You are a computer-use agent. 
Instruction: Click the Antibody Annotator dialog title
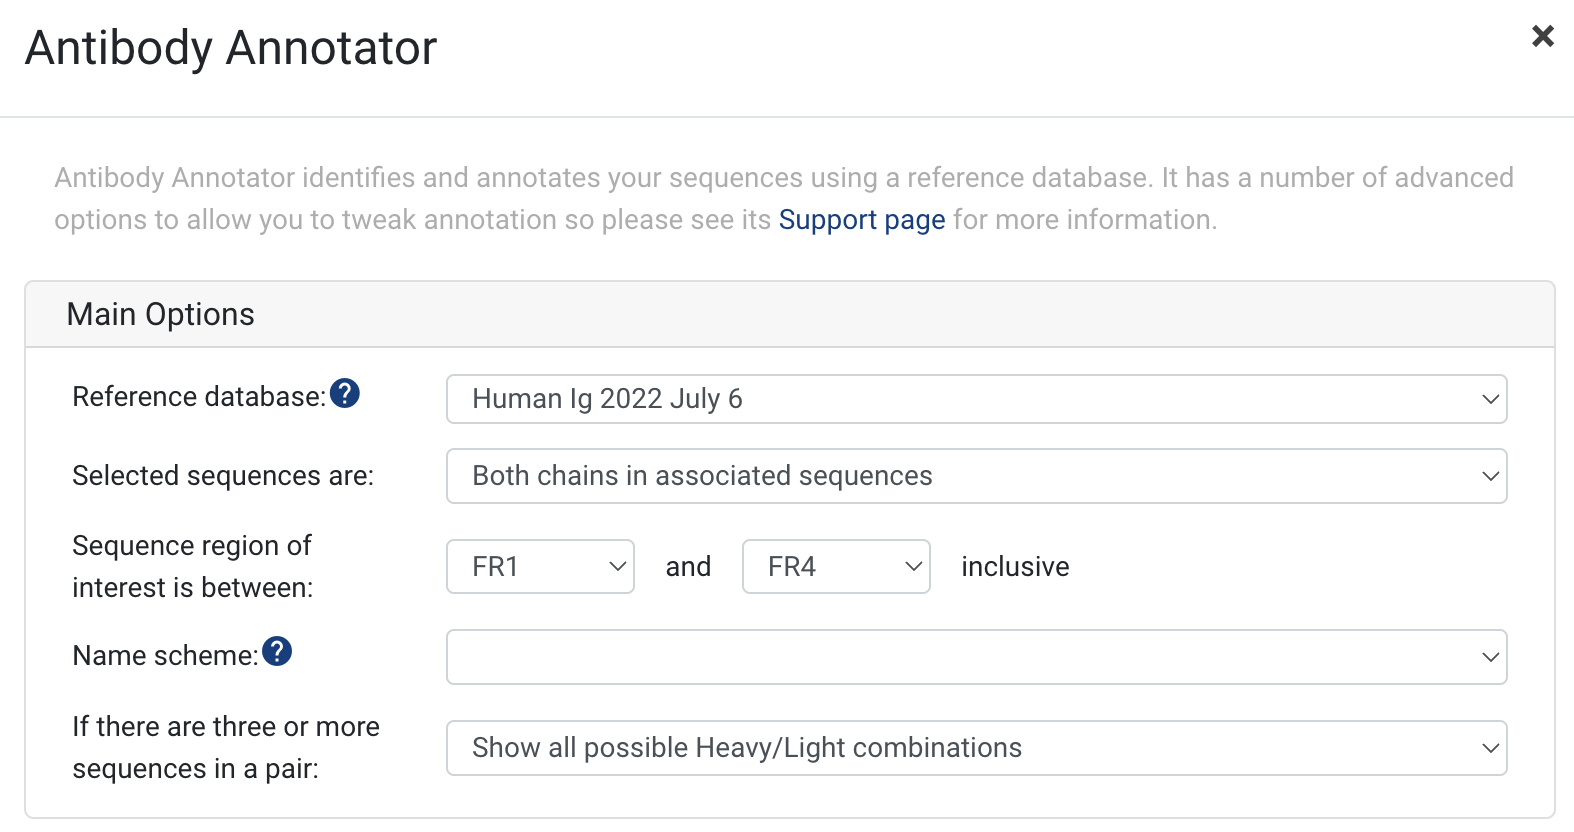click(231, 48)
